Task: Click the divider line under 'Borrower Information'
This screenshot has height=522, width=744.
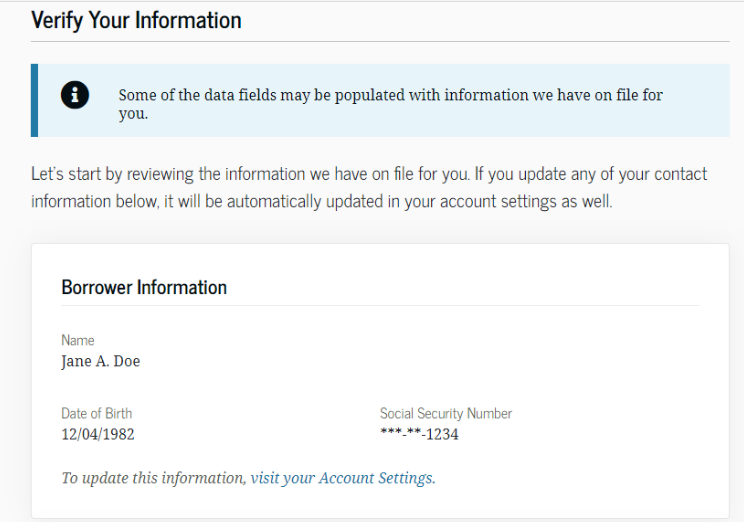Action: pyautogui.click(x=380, y=306)
